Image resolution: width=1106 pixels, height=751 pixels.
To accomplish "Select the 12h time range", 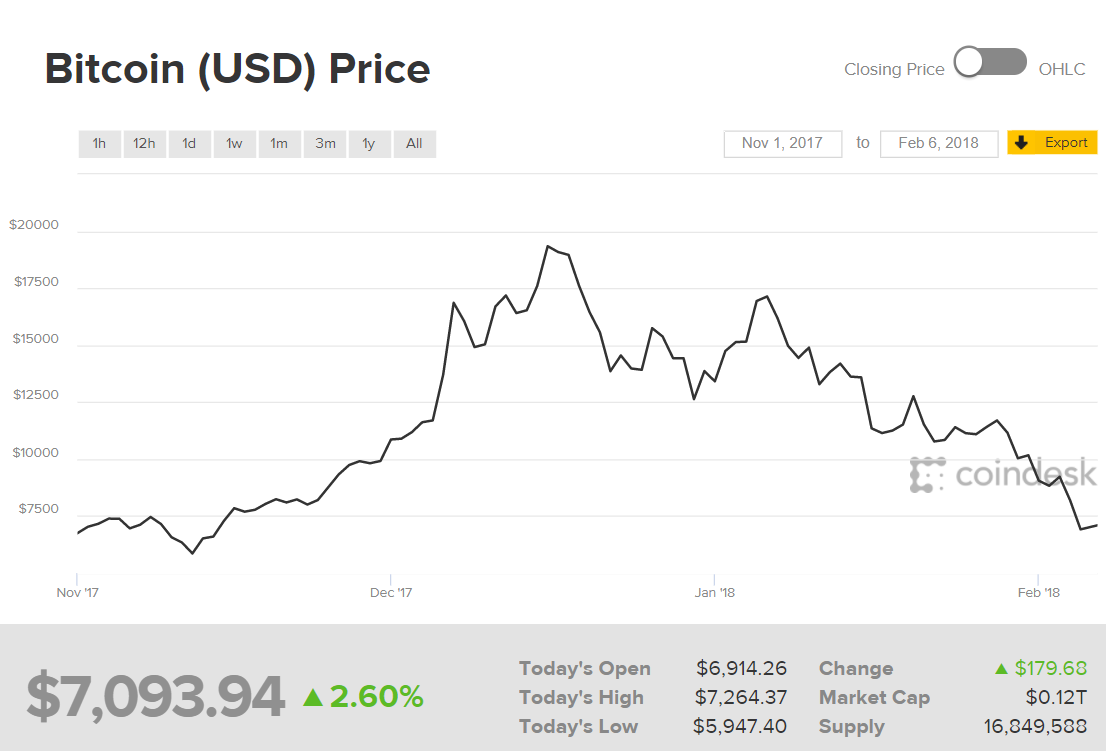I will coord(144,143).
